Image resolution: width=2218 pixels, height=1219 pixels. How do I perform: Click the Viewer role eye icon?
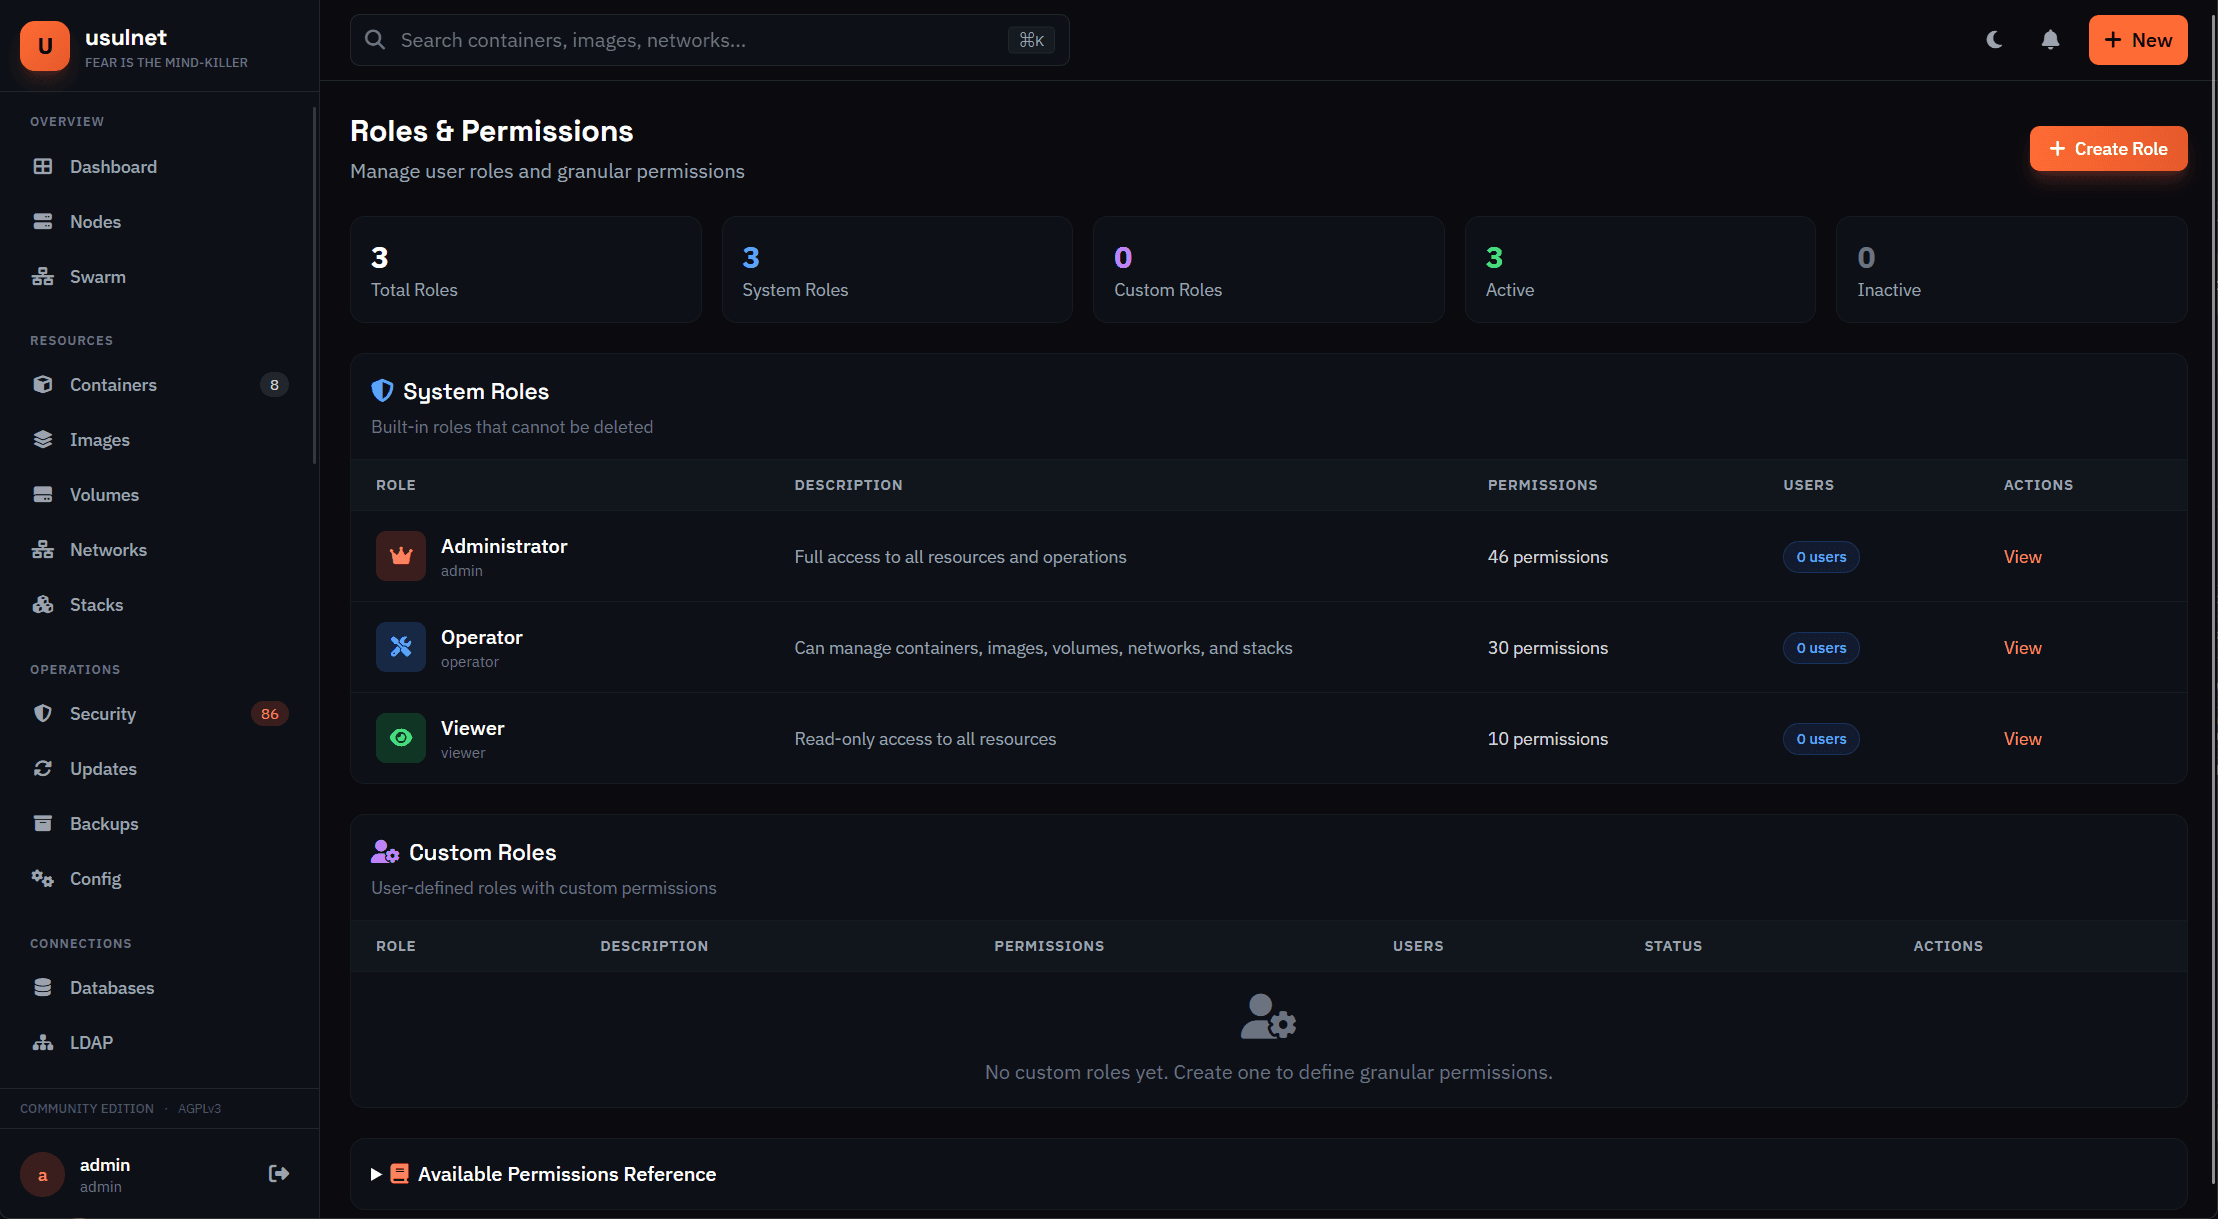coord(400,738)
